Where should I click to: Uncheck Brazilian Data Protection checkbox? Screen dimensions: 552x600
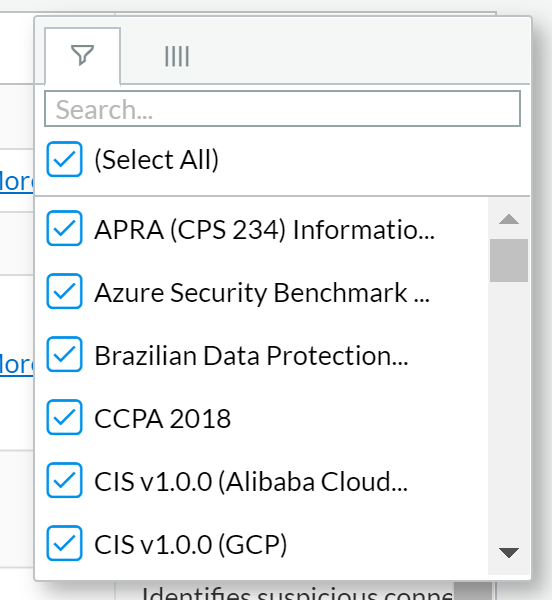coord(64,354)
